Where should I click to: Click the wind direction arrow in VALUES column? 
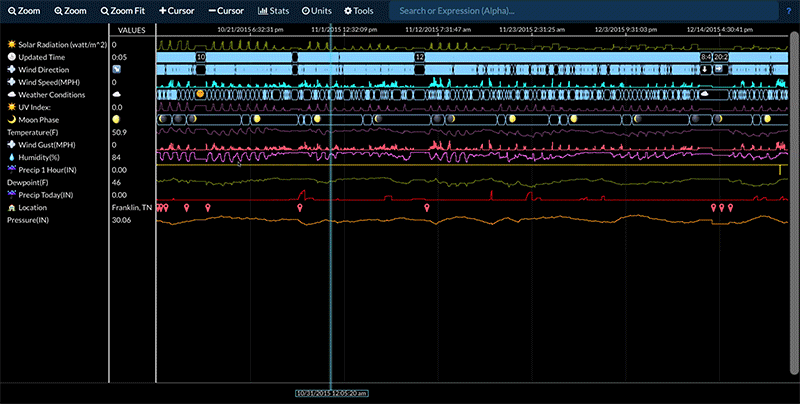116,69
